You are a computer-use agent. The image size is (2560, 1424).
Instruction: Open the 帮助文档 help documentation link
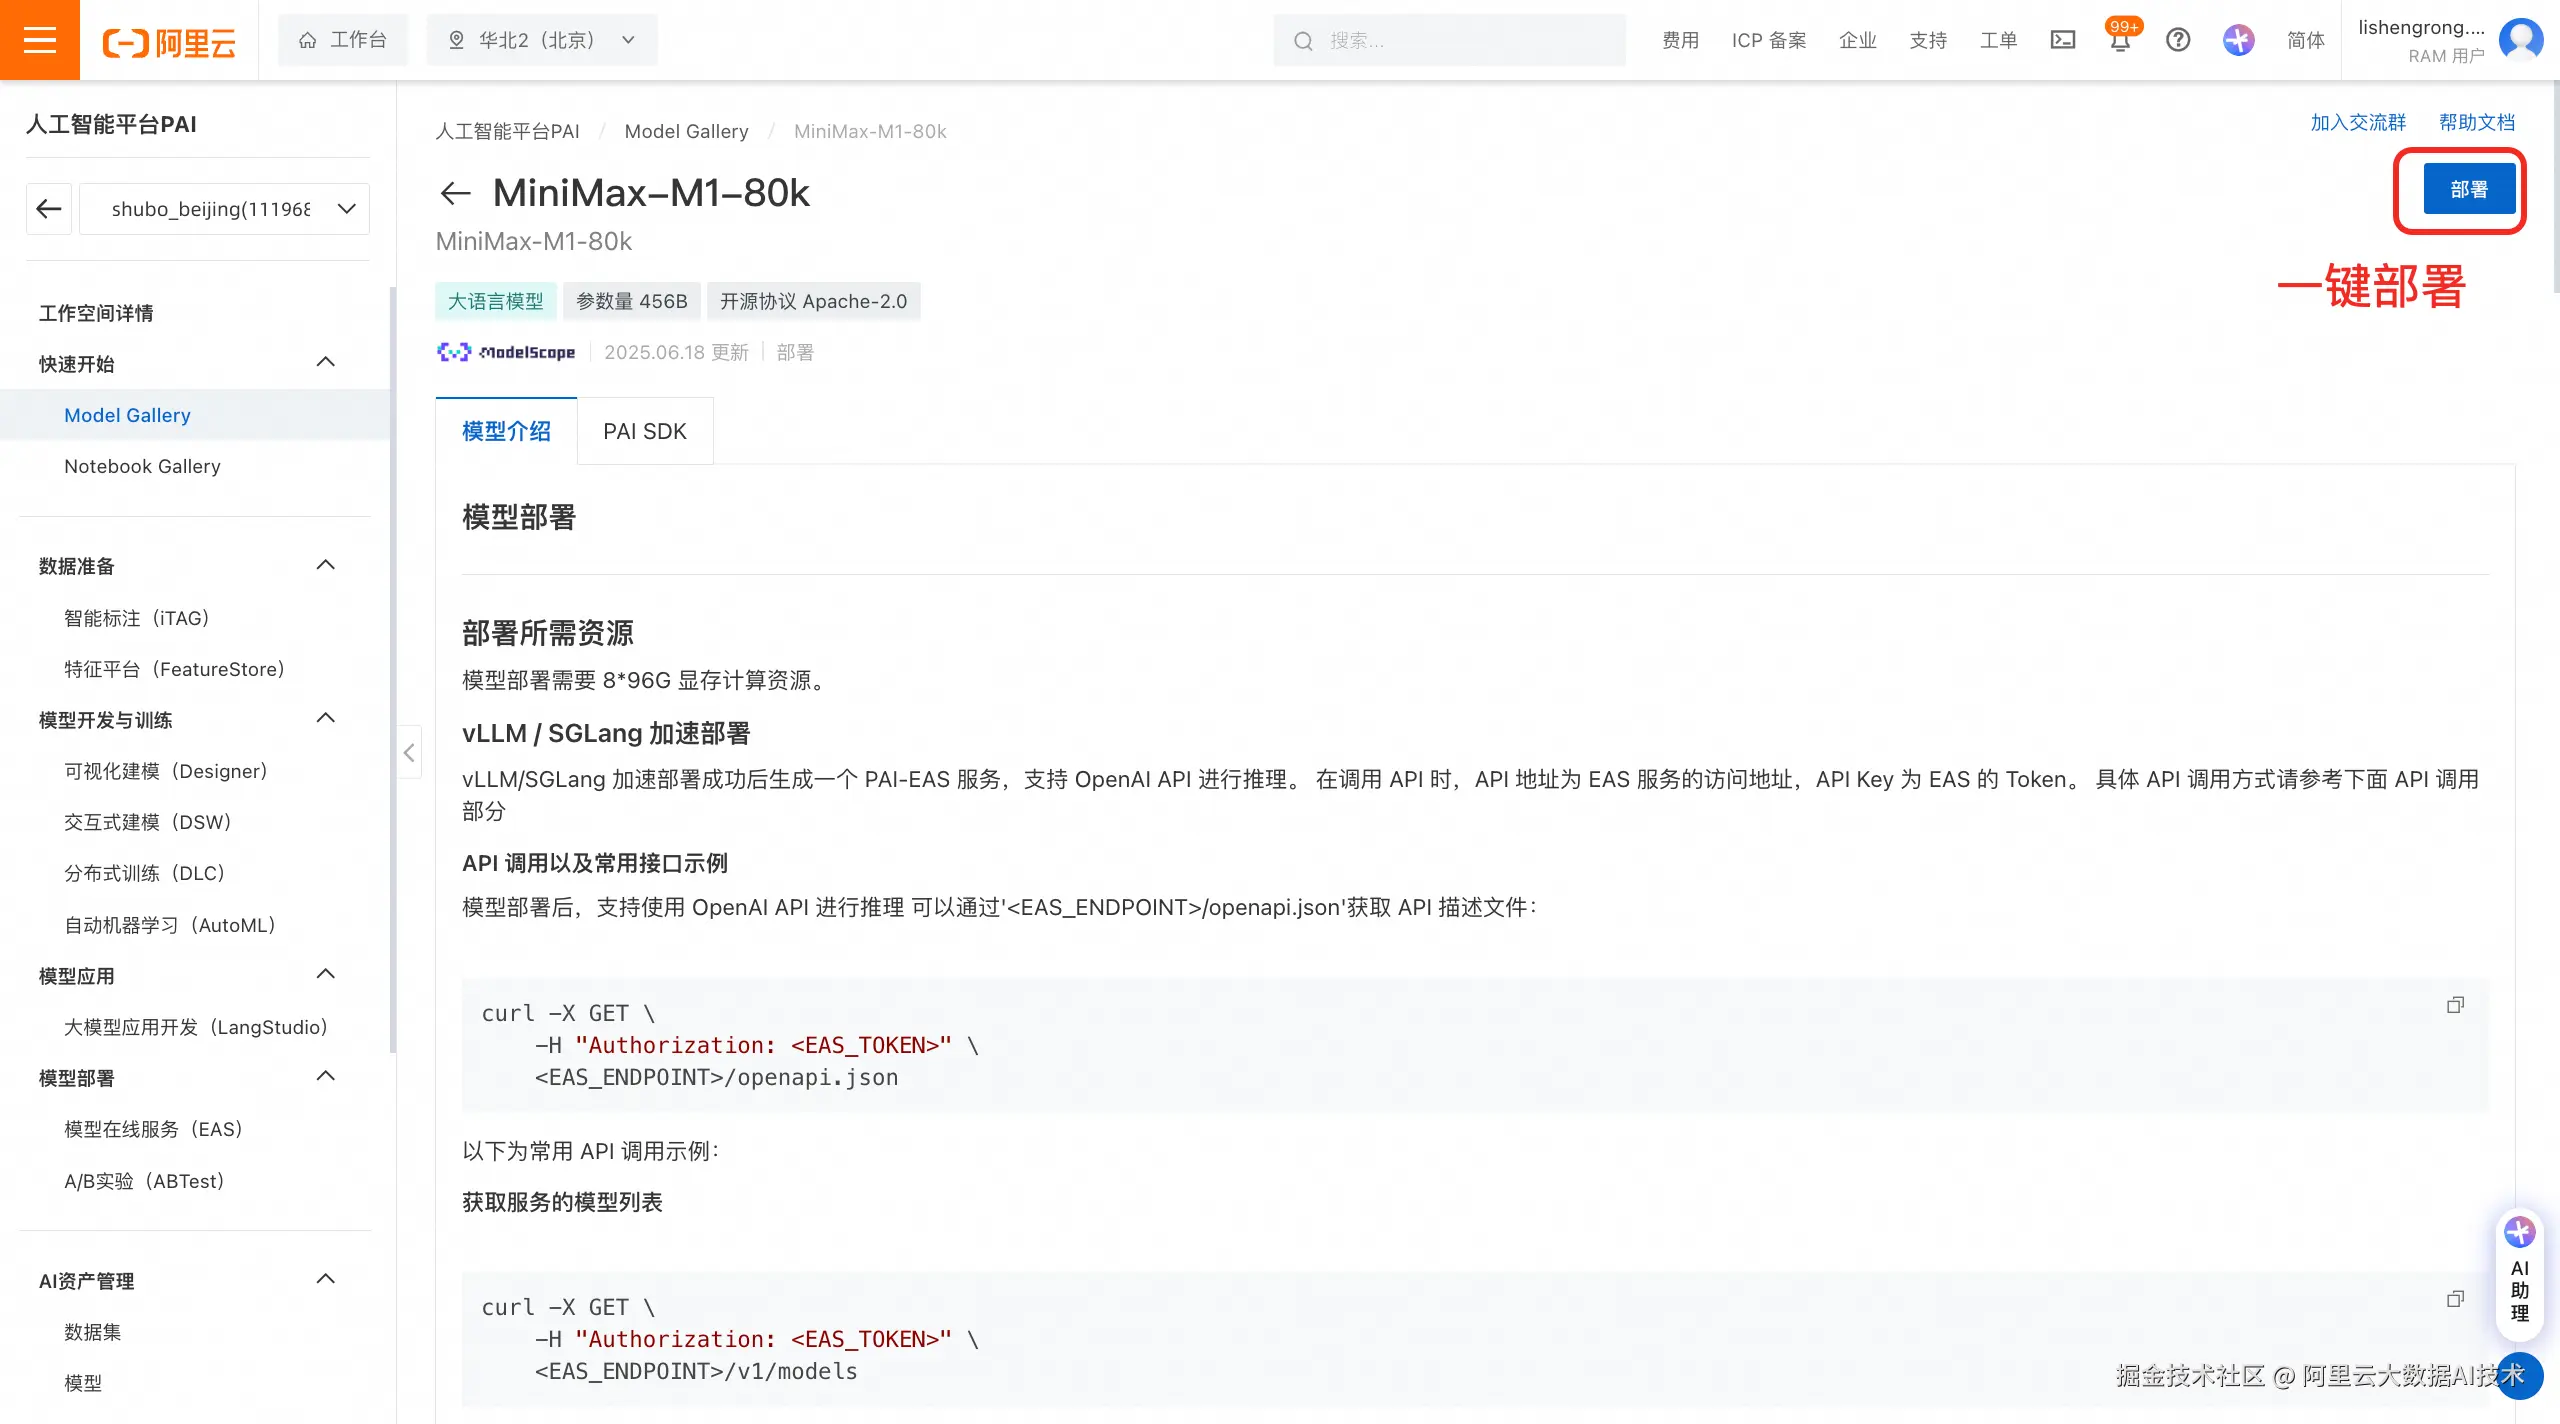2477,121
